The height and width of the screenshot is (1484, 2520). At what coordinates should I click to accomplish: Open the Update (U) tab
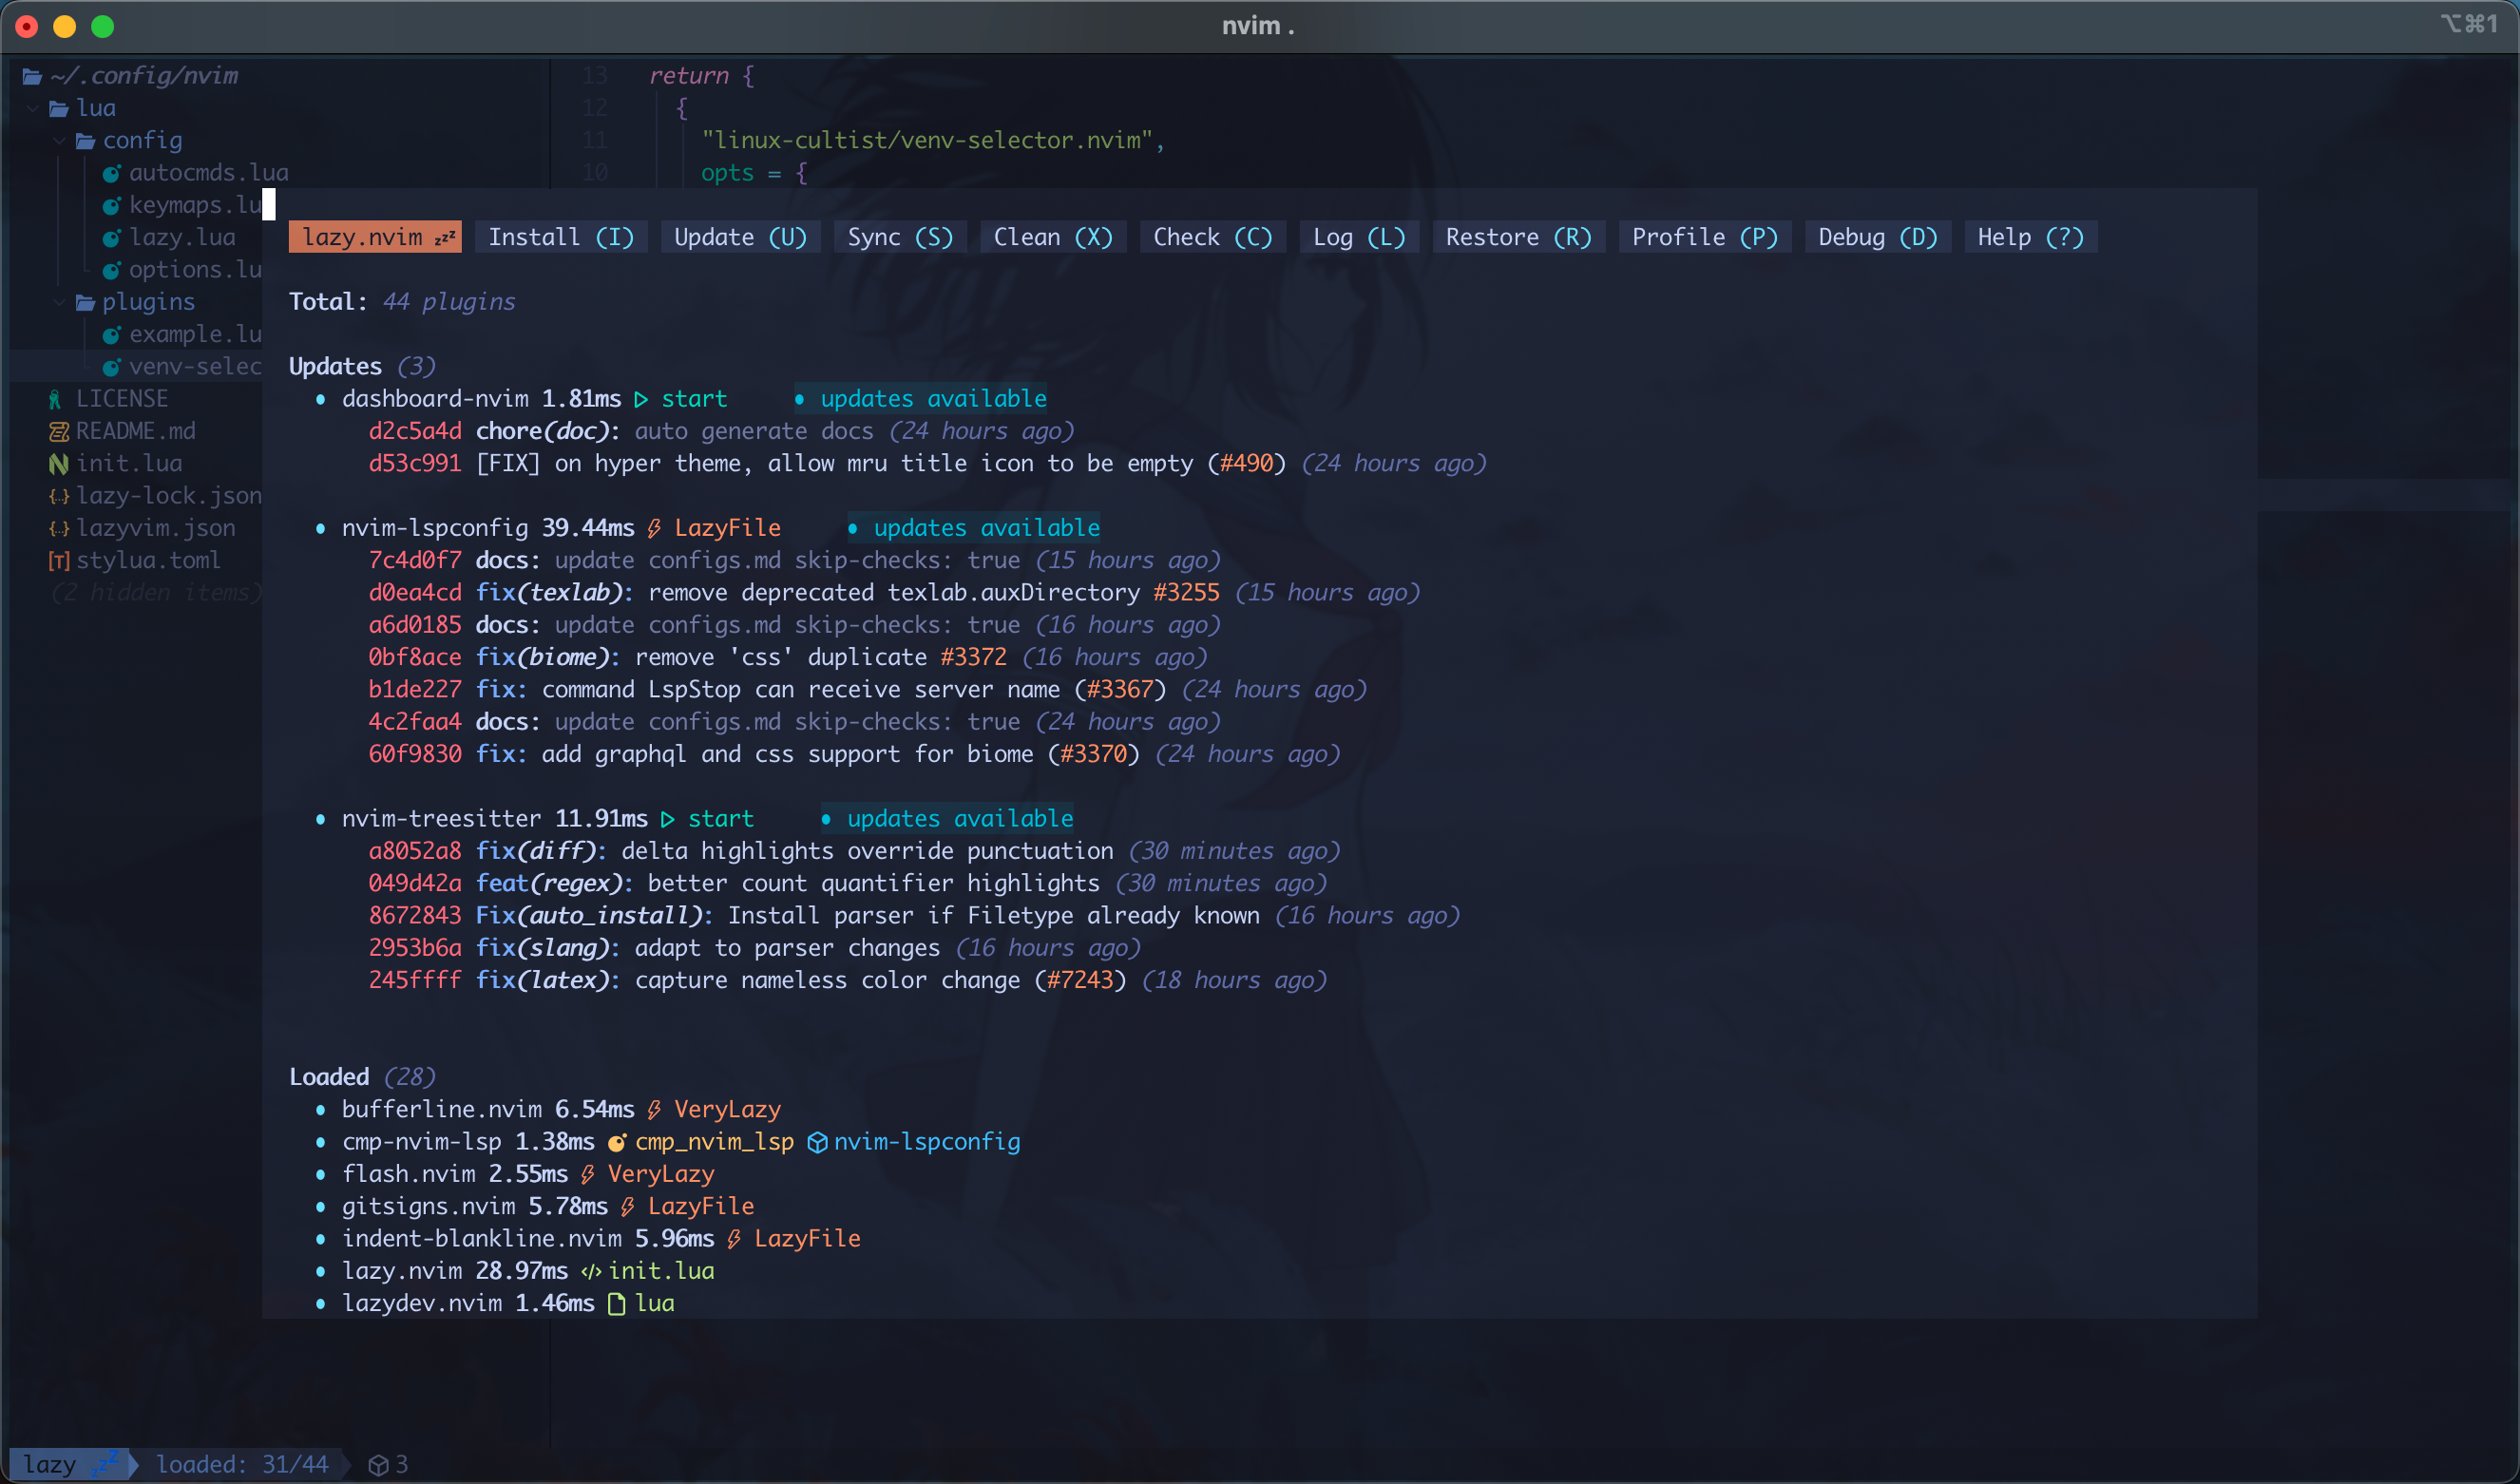coord(740,237)
